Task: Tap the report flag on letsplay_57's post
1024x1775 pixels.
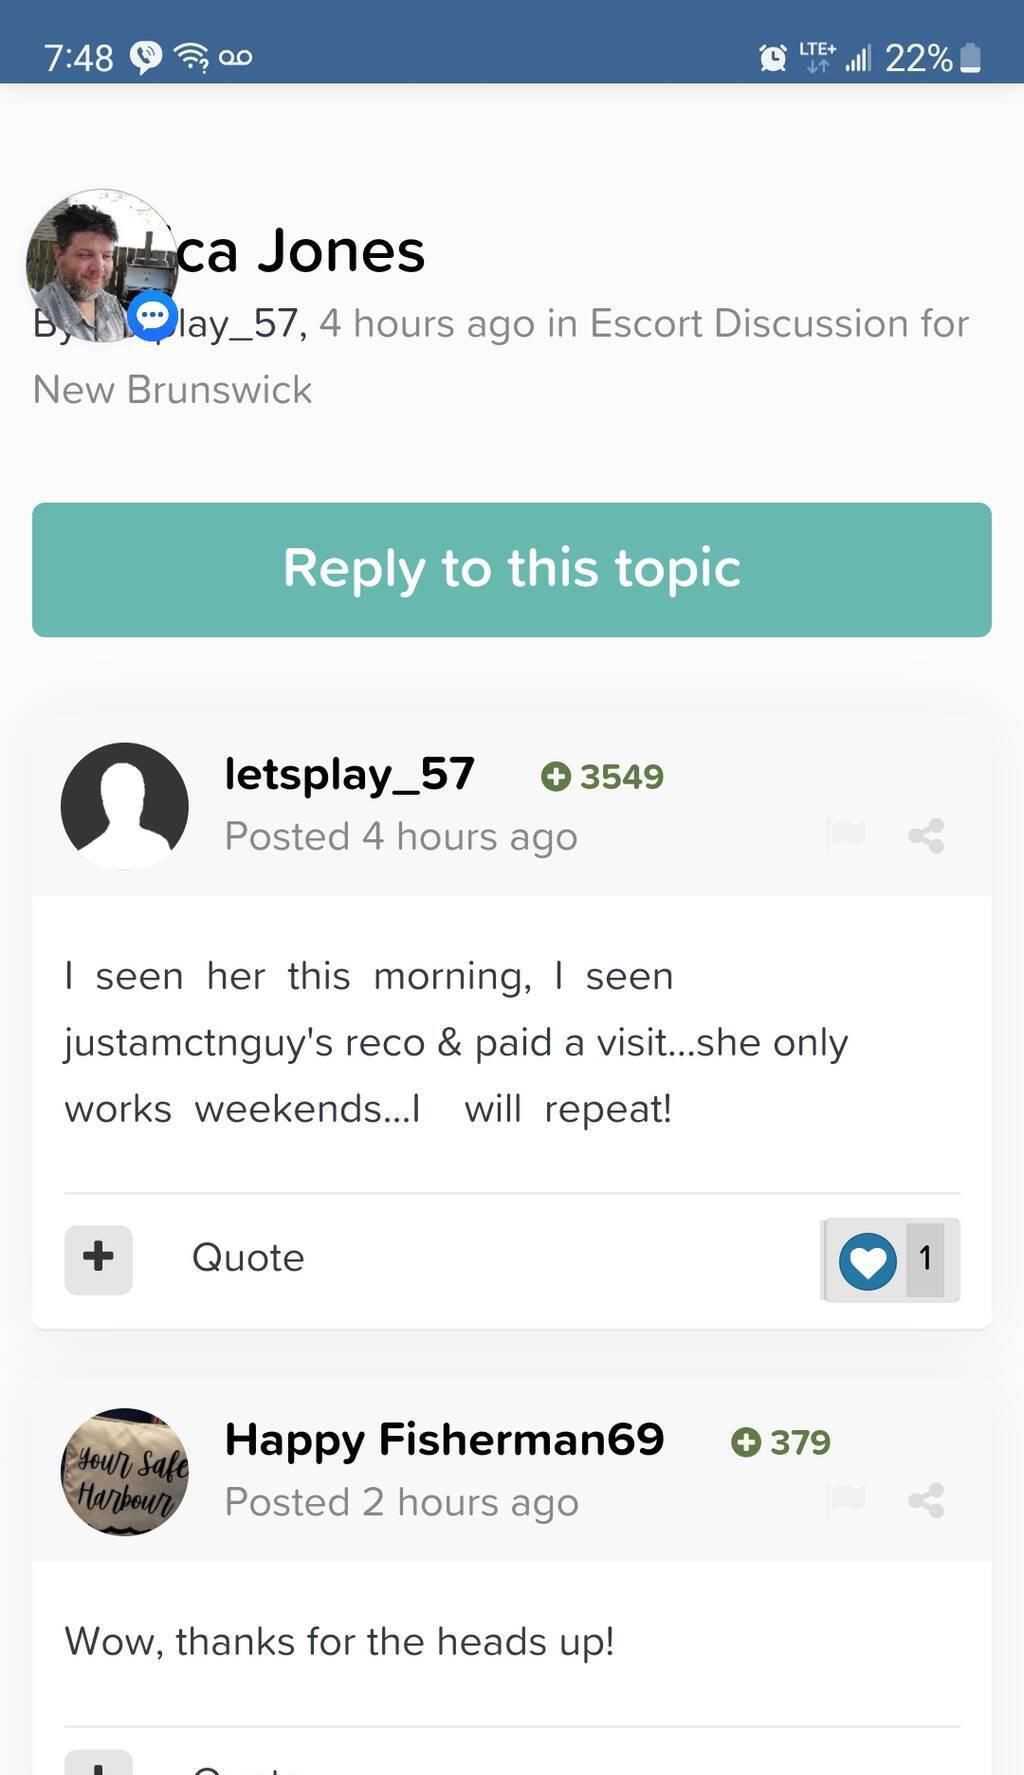Action: click(x=846, y=834)
